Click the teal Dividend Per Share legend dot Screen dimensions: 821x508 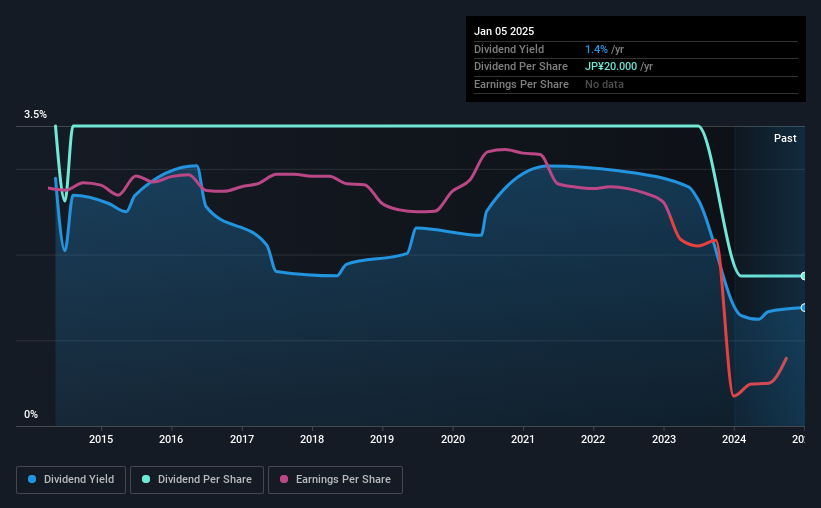pos(146,479)
